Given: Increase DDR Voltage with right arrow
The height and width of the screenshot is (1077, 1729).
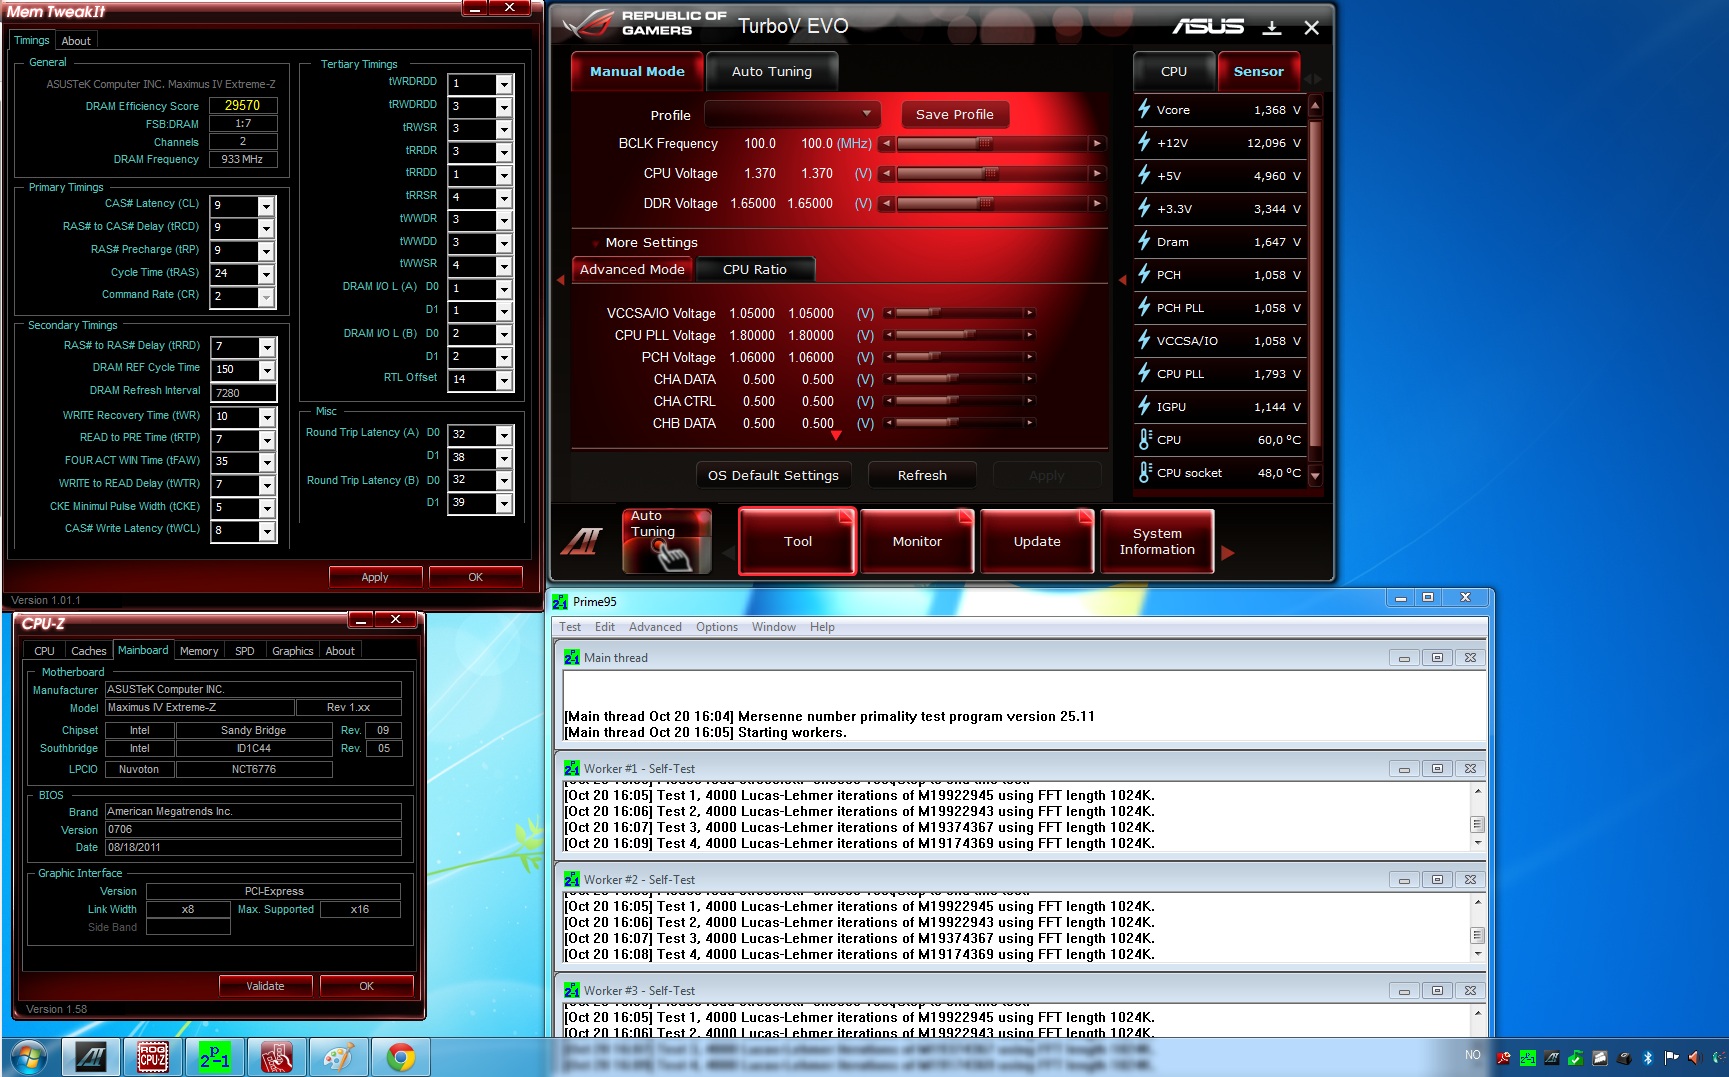Looking at the screenshot, I should coord(1097,204).
